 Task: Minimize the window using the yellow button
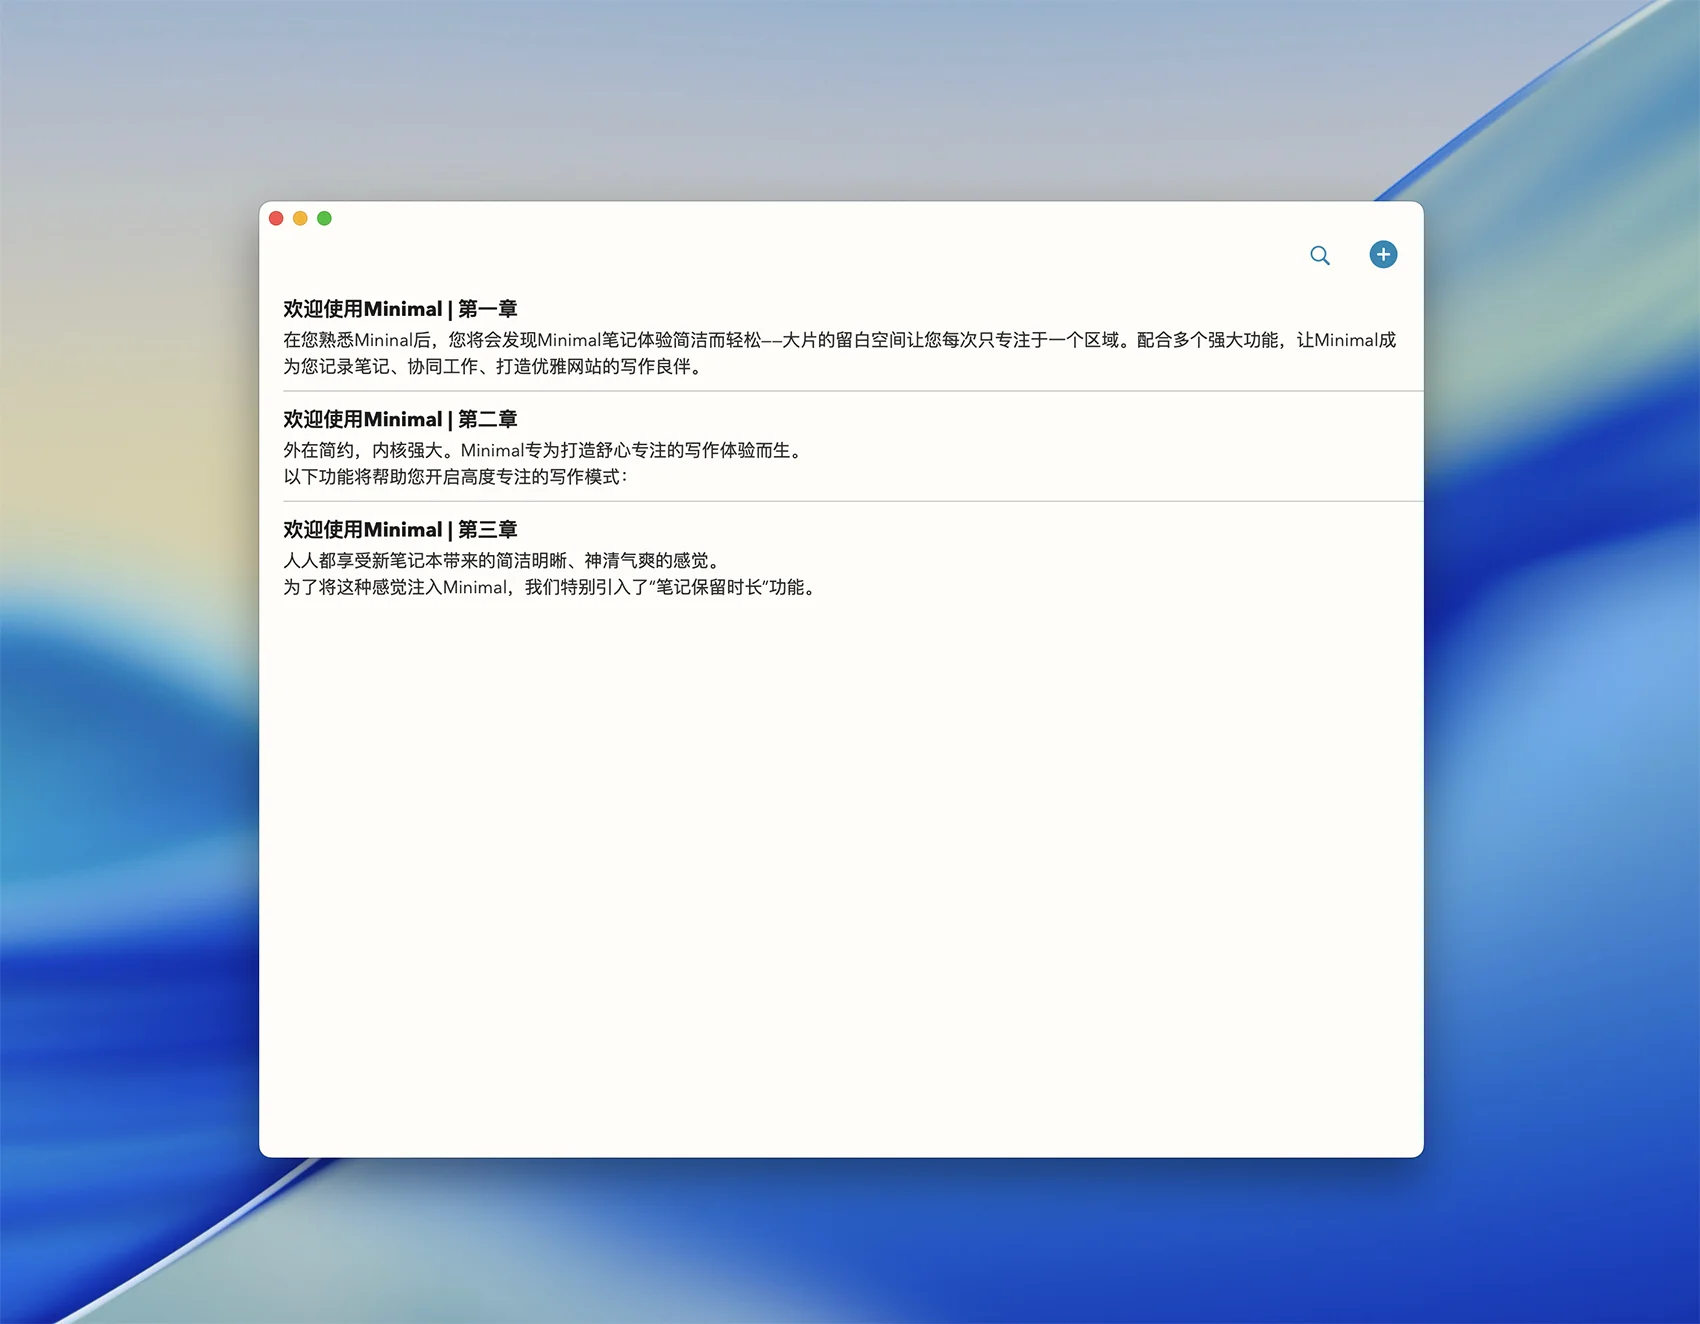pos(300,218)
